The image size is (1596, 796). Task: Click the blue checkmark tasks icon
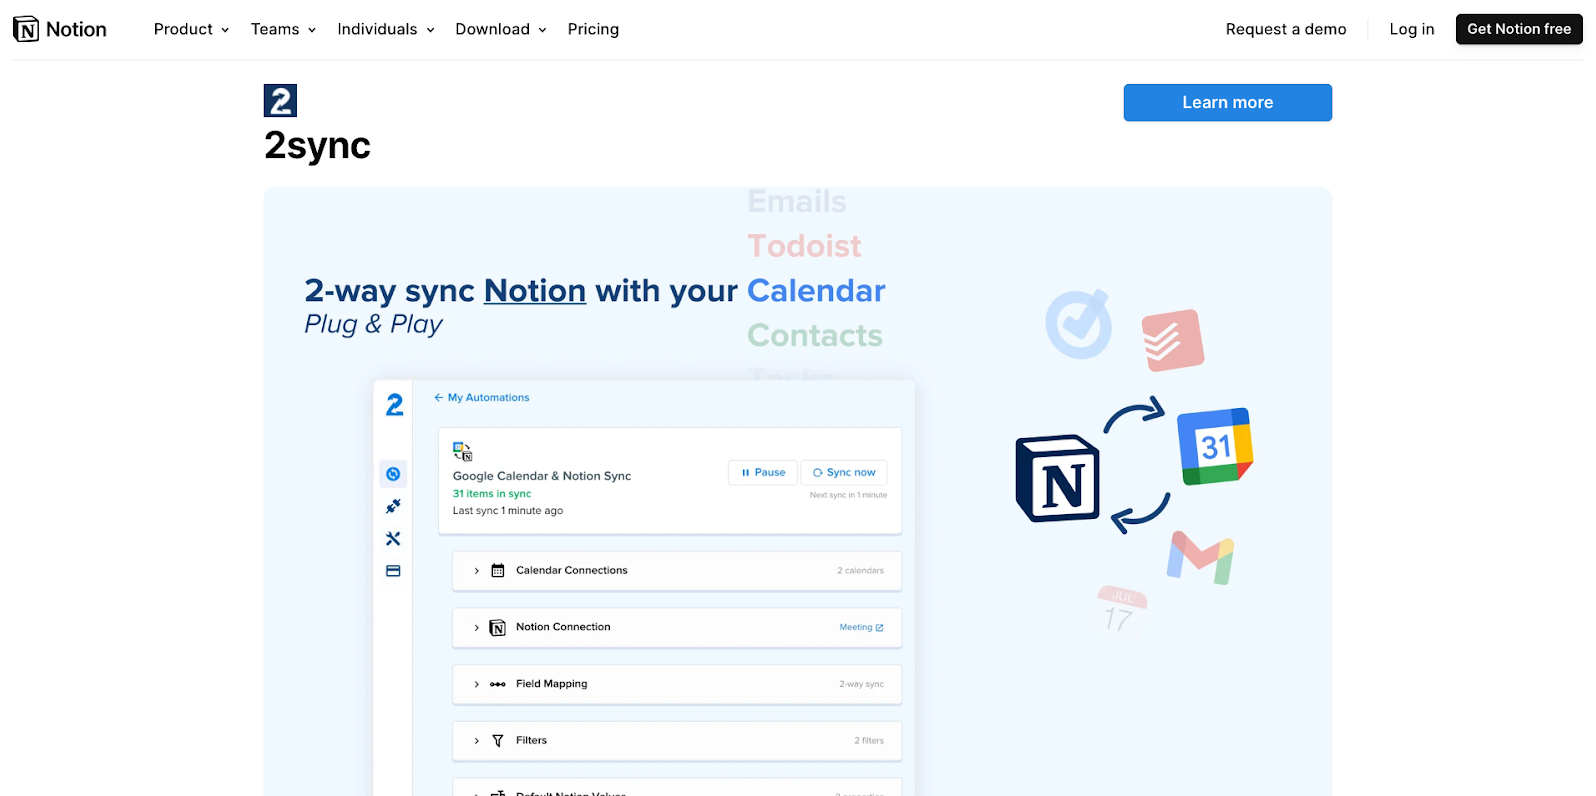pyautogui.click(x=1079, y=324)
